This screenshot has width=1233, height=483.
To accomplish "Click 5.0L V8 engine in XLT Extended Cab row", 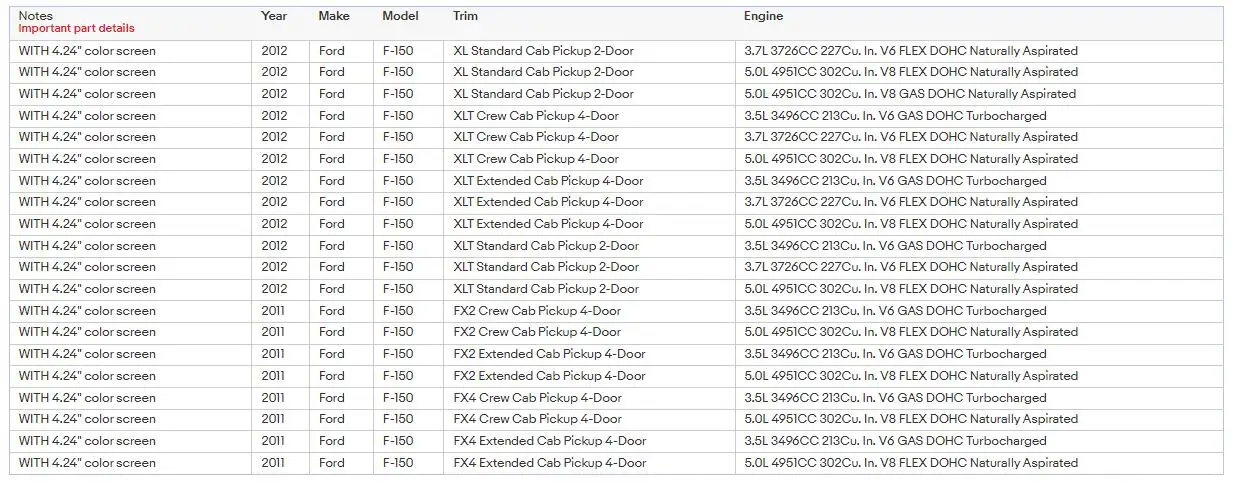I will pos(911,224).
